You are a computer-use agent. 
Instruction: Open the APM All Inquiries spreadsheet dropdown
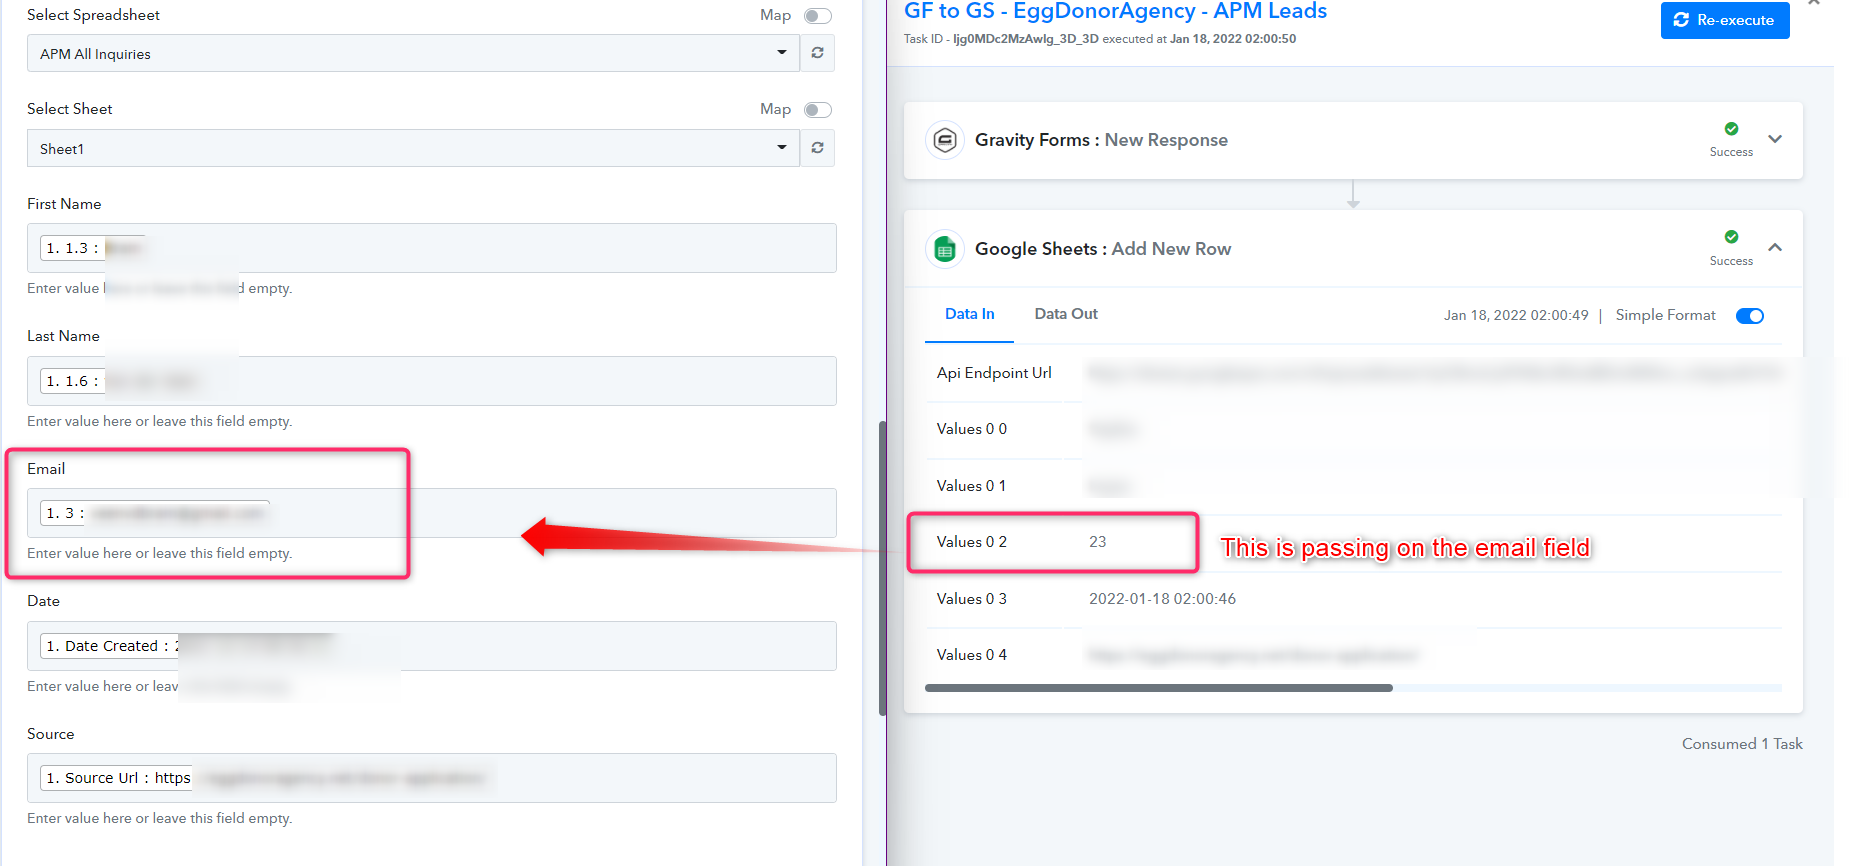point(413,53)
